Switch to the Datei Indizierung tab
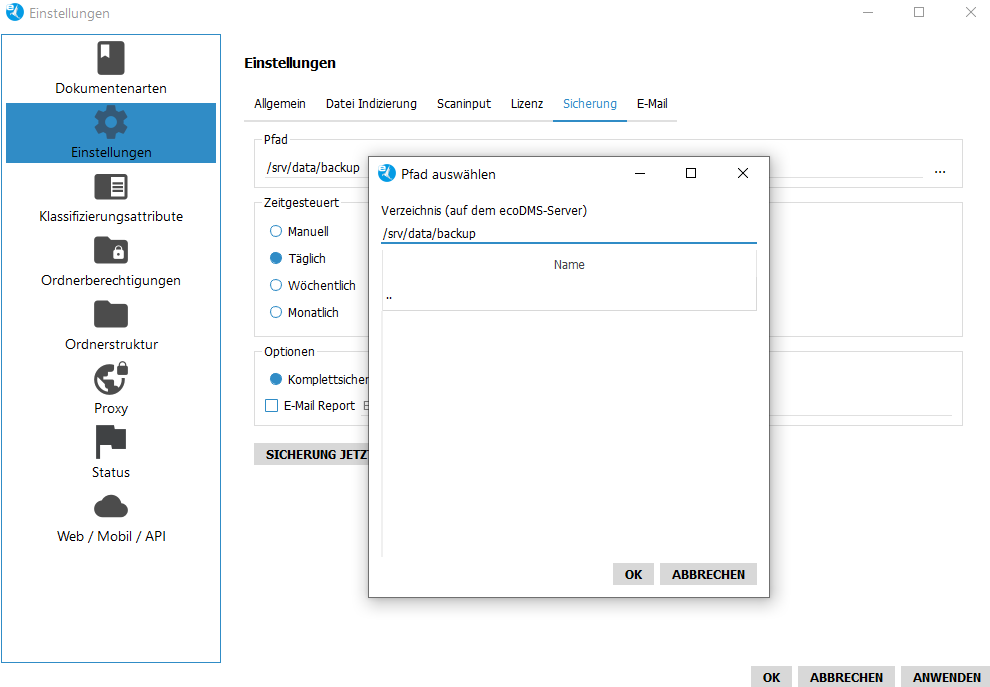Screen dimensions: 990x687 pyautogui.click(x=371, y=104)
